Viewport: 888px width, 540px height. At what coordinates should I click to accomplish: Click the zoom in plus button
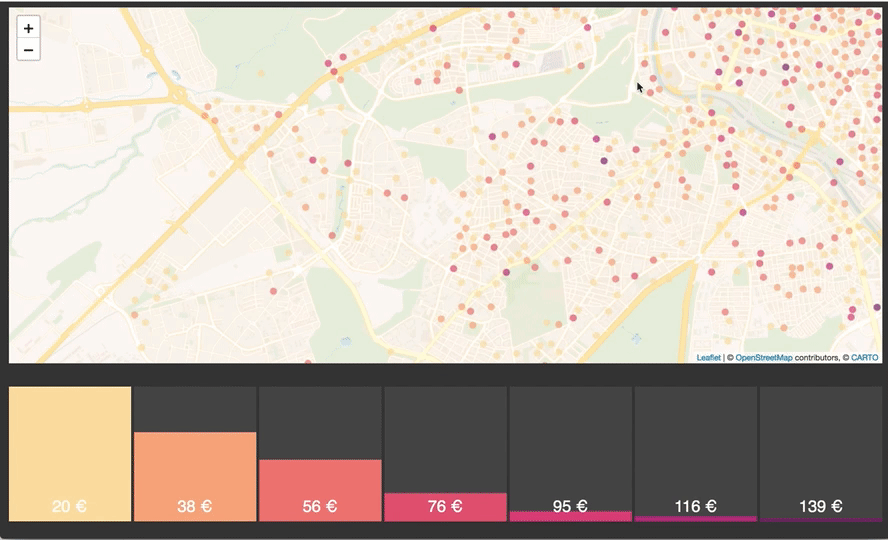pos(28,29)
